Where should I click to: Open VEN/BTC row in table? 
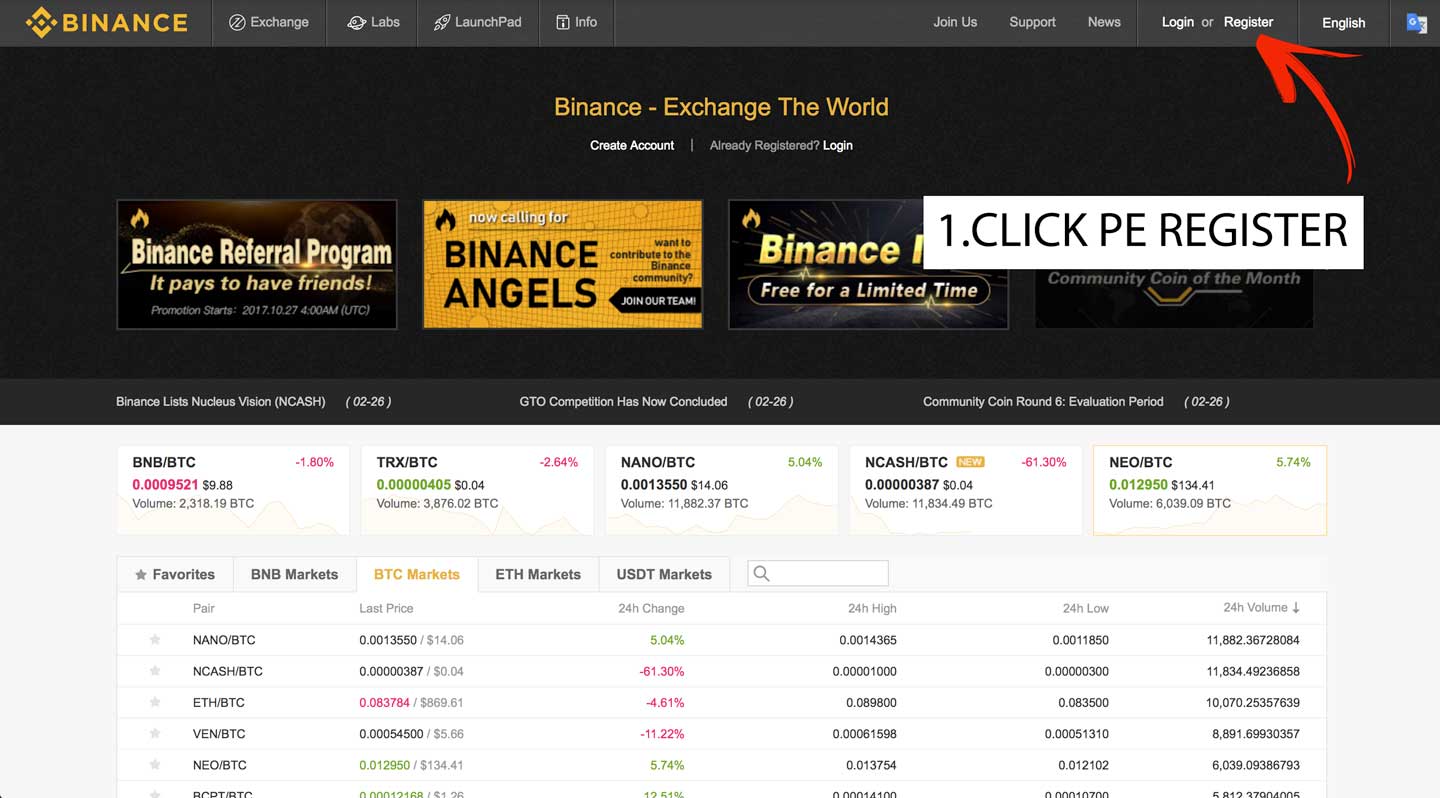(722, 733)
